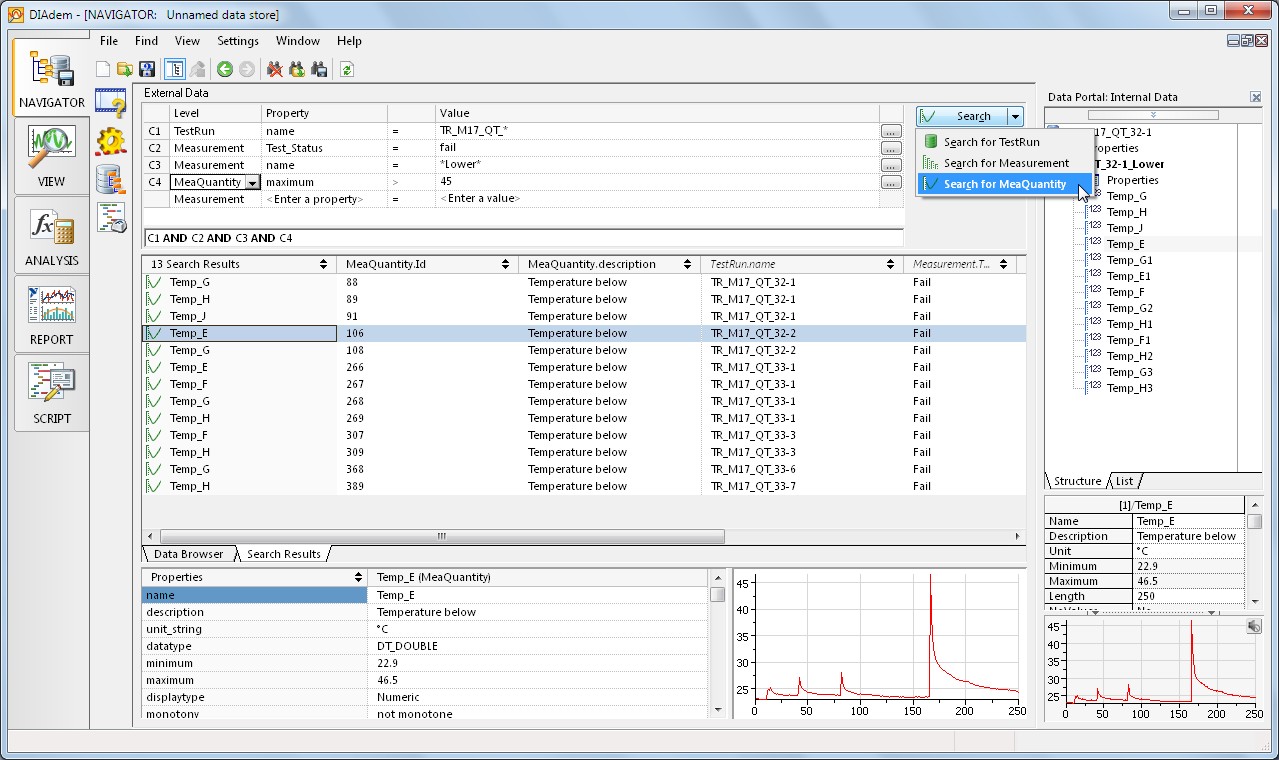
Task: Sort by MeaQuantity.description column arrows
Action: pyautogui.click(x=687, y=264)
